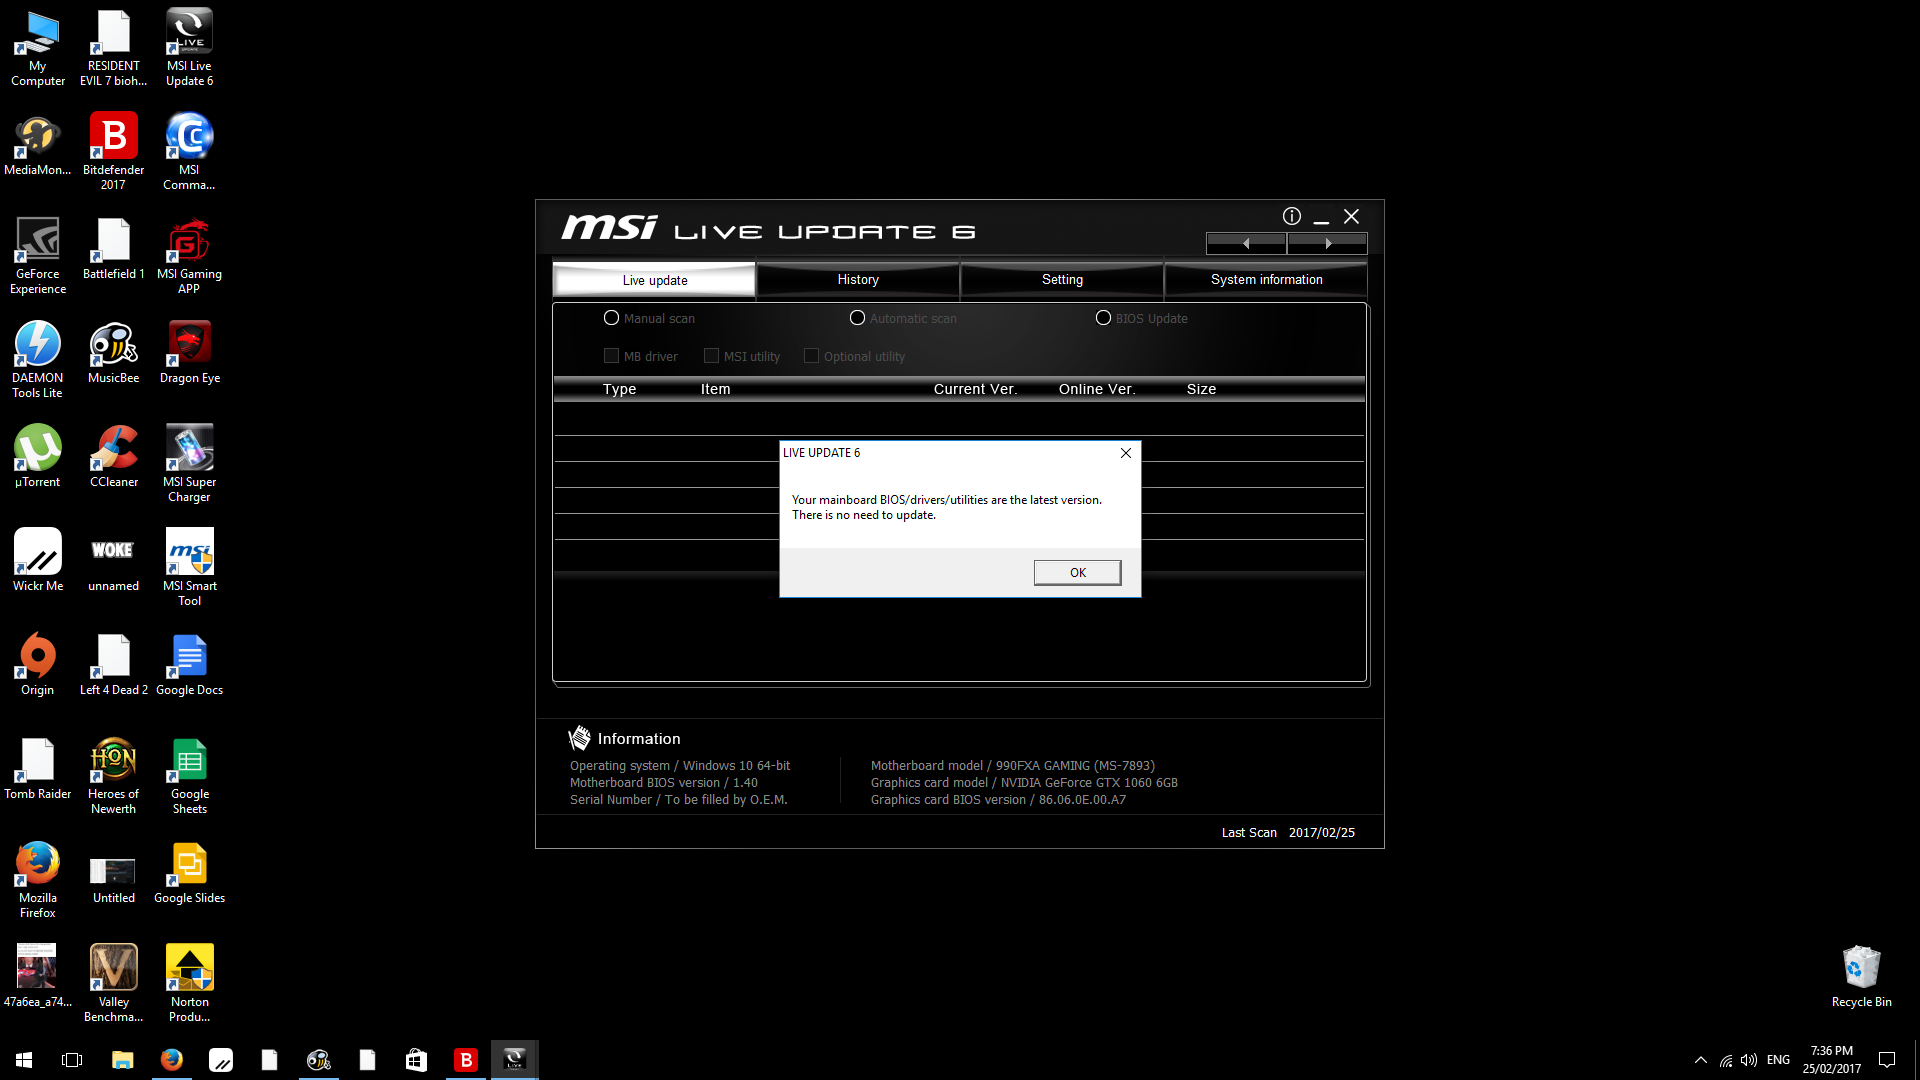Select the Google Docs desktop icon
Viewport: 1920px width, 1080px height.
(189, 665)
